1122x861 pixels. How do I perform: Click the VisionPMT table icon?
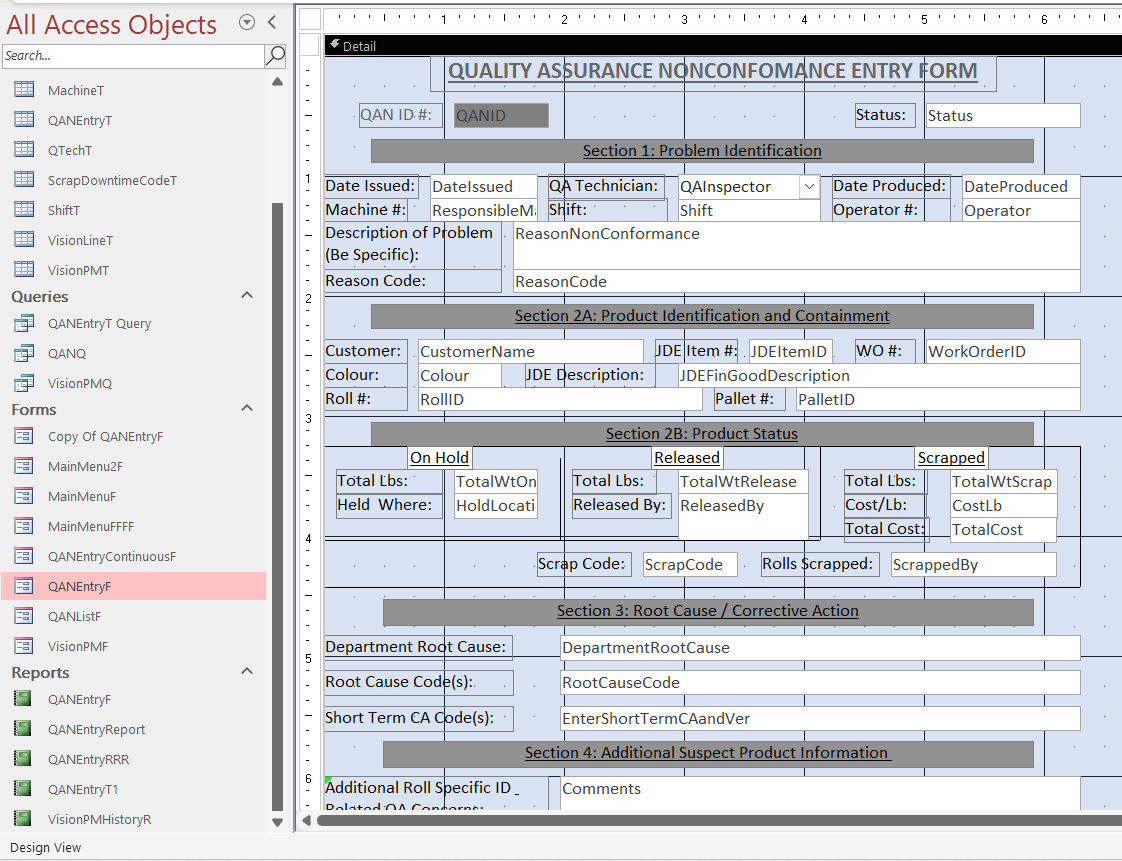[24, 270]
